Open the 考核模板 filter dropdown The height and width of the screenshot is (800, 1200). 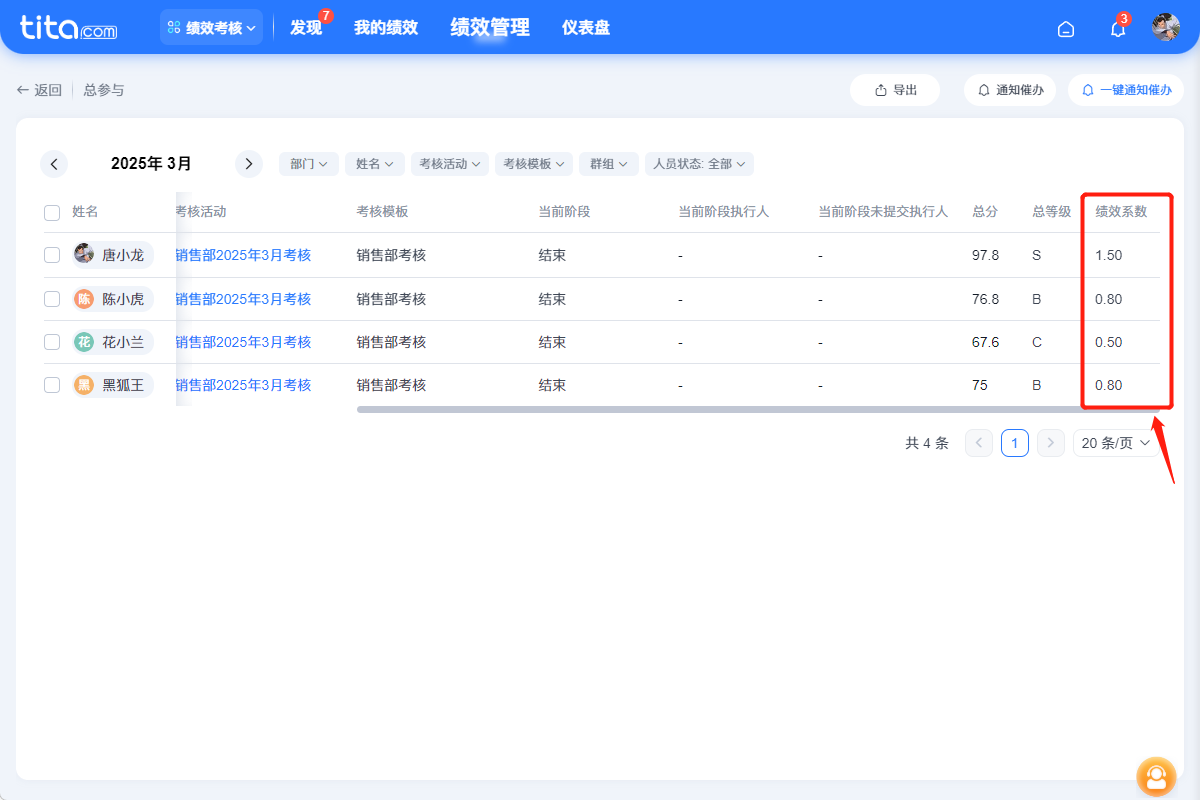coord(533,163)
